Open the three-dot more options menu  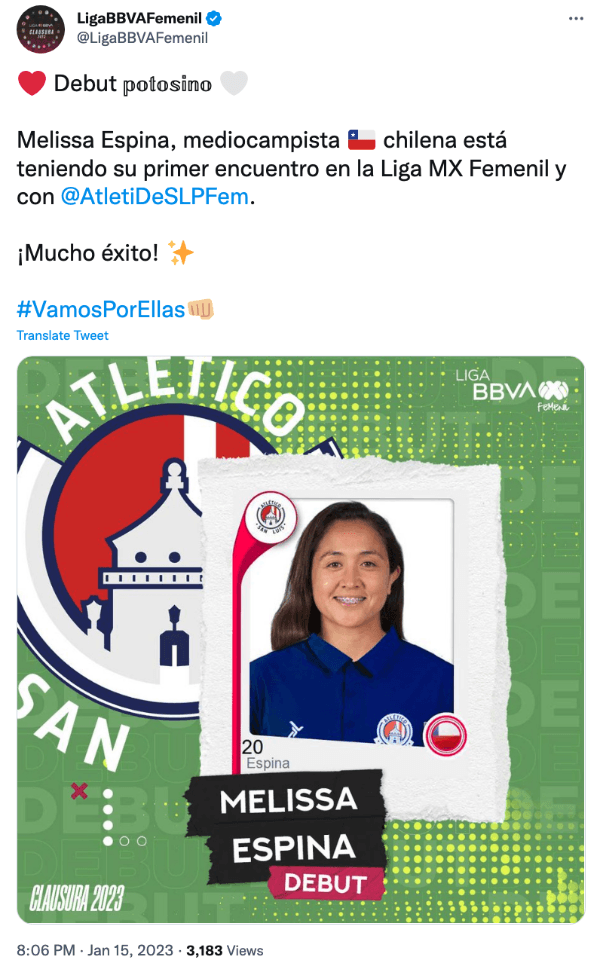pos(575,18)
